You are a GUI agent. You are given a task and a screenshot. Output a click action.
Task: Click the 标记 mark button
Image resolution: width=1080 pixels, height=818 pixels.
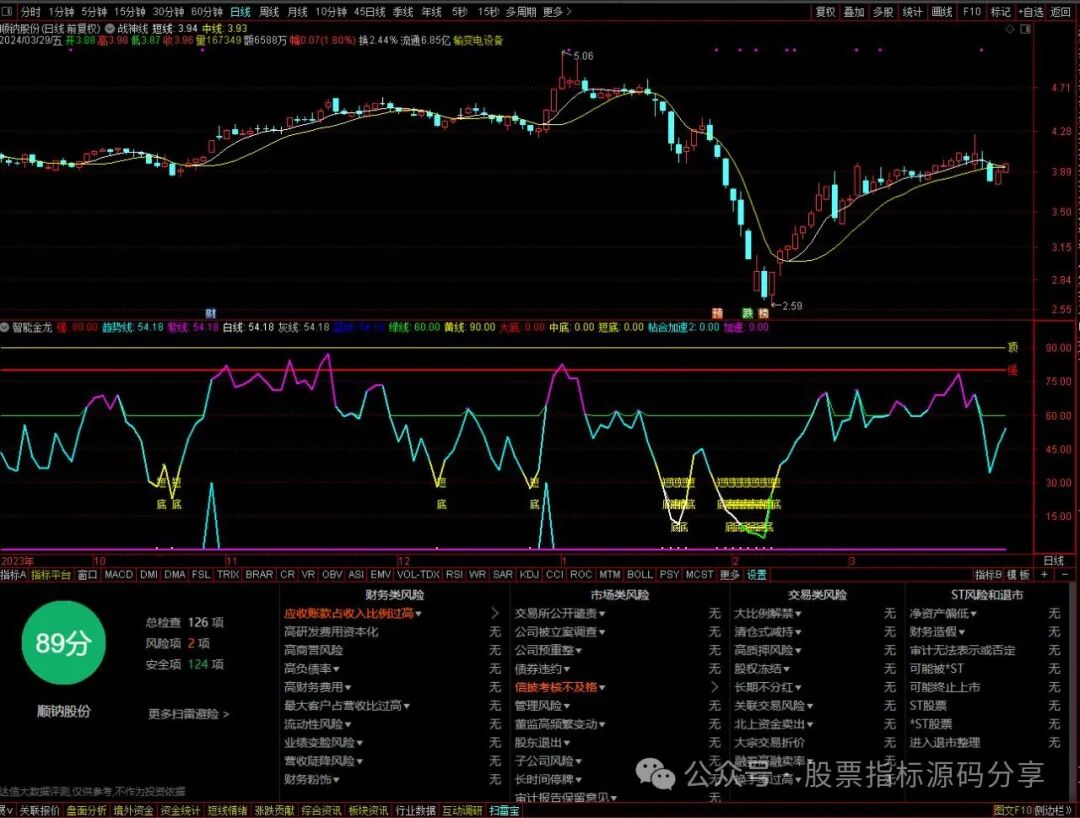[1000, 12]
